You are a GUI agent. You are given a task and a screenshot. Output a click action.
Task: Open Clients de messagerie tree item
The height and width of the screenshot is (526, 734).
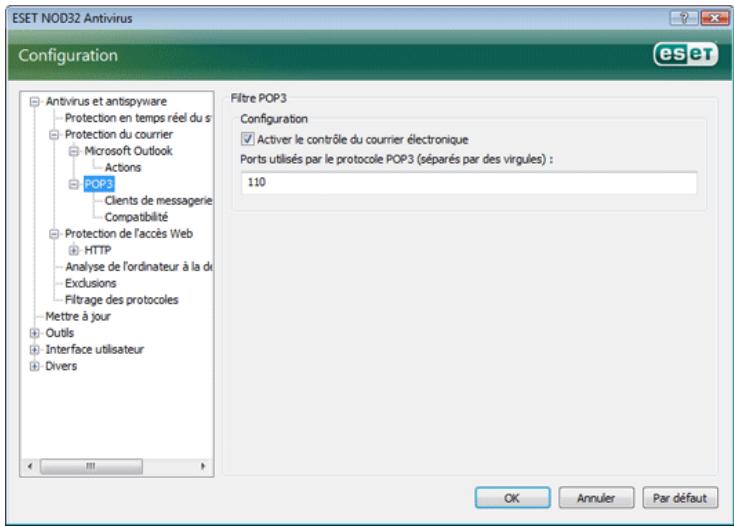[158, 201]
